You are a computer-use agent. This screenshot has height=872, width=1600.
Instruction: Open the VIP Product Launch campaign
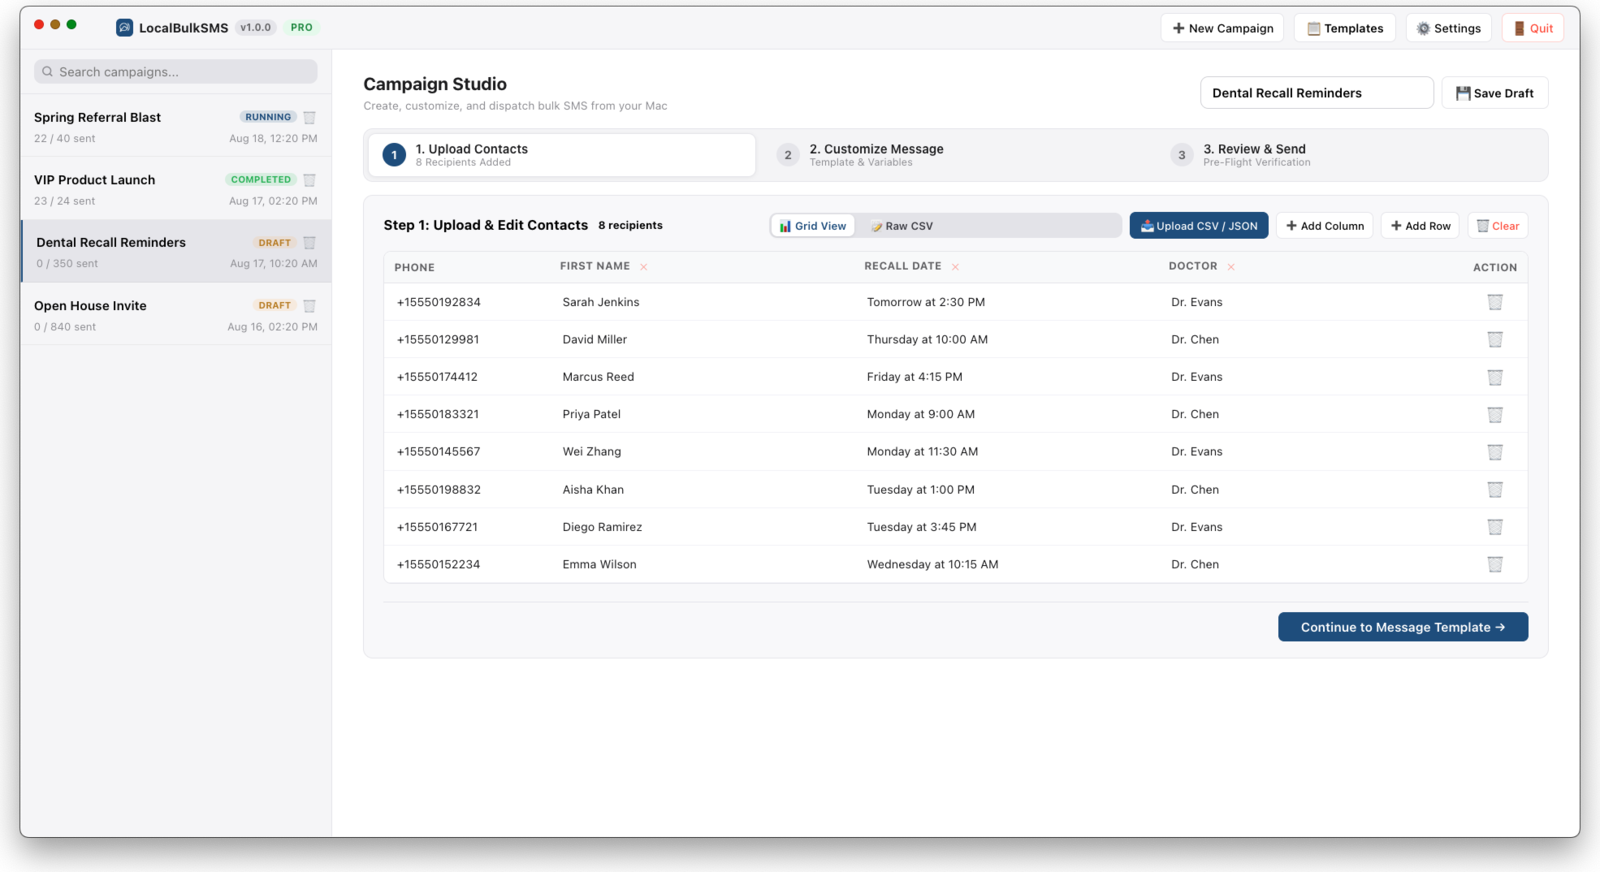[176, 190]
